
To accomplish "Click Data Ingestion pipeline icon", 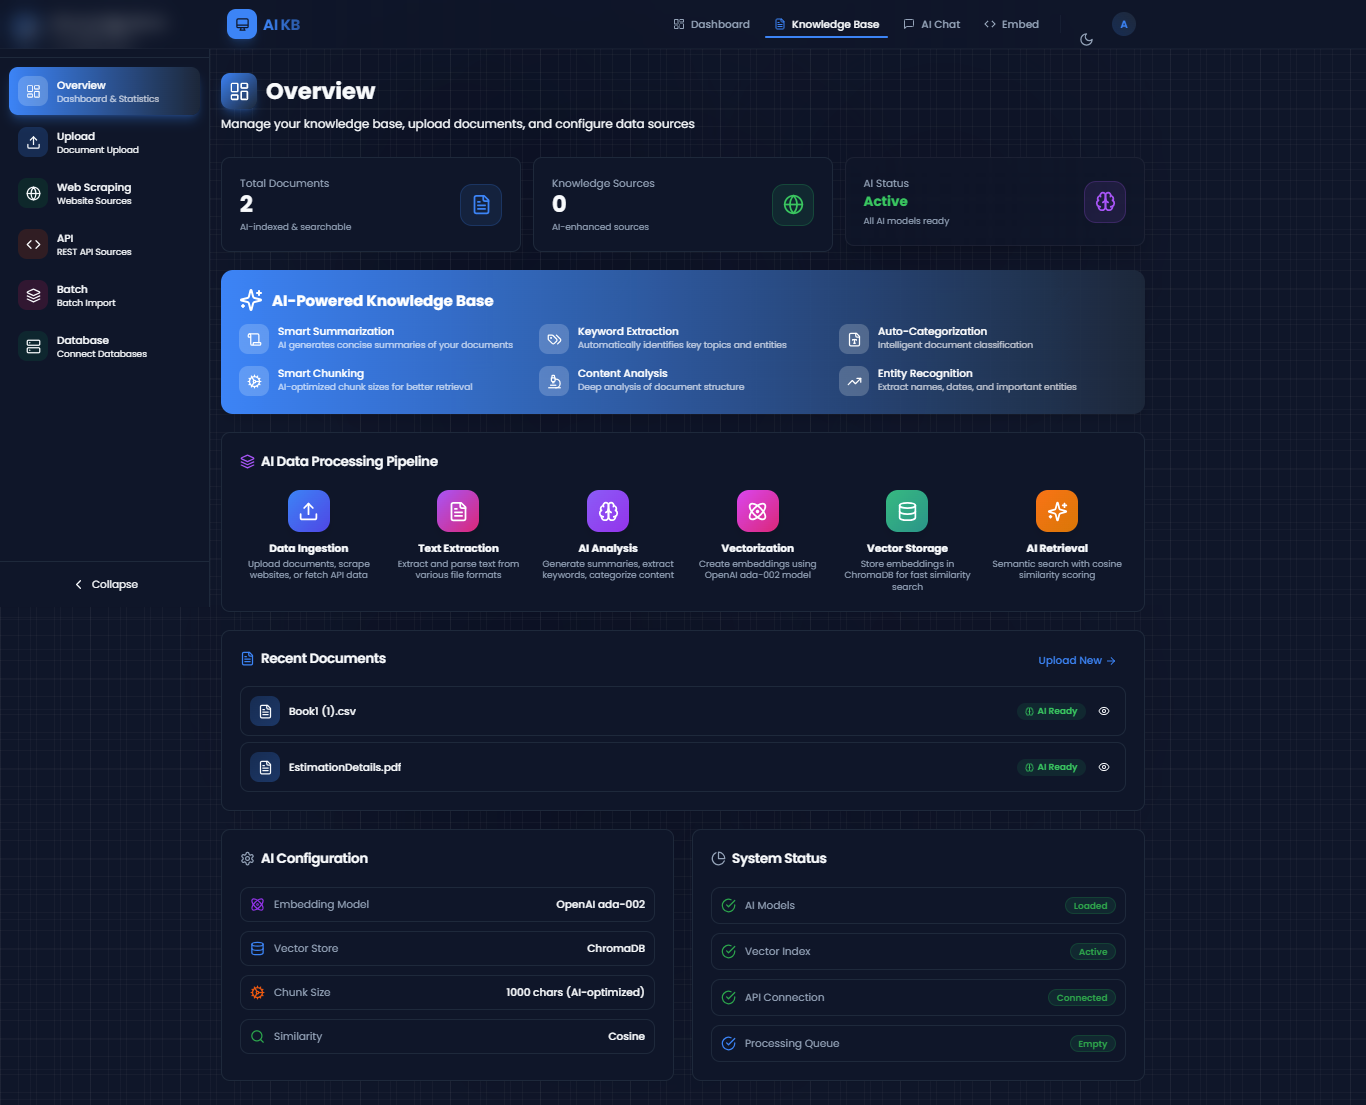I will [309, 511].
